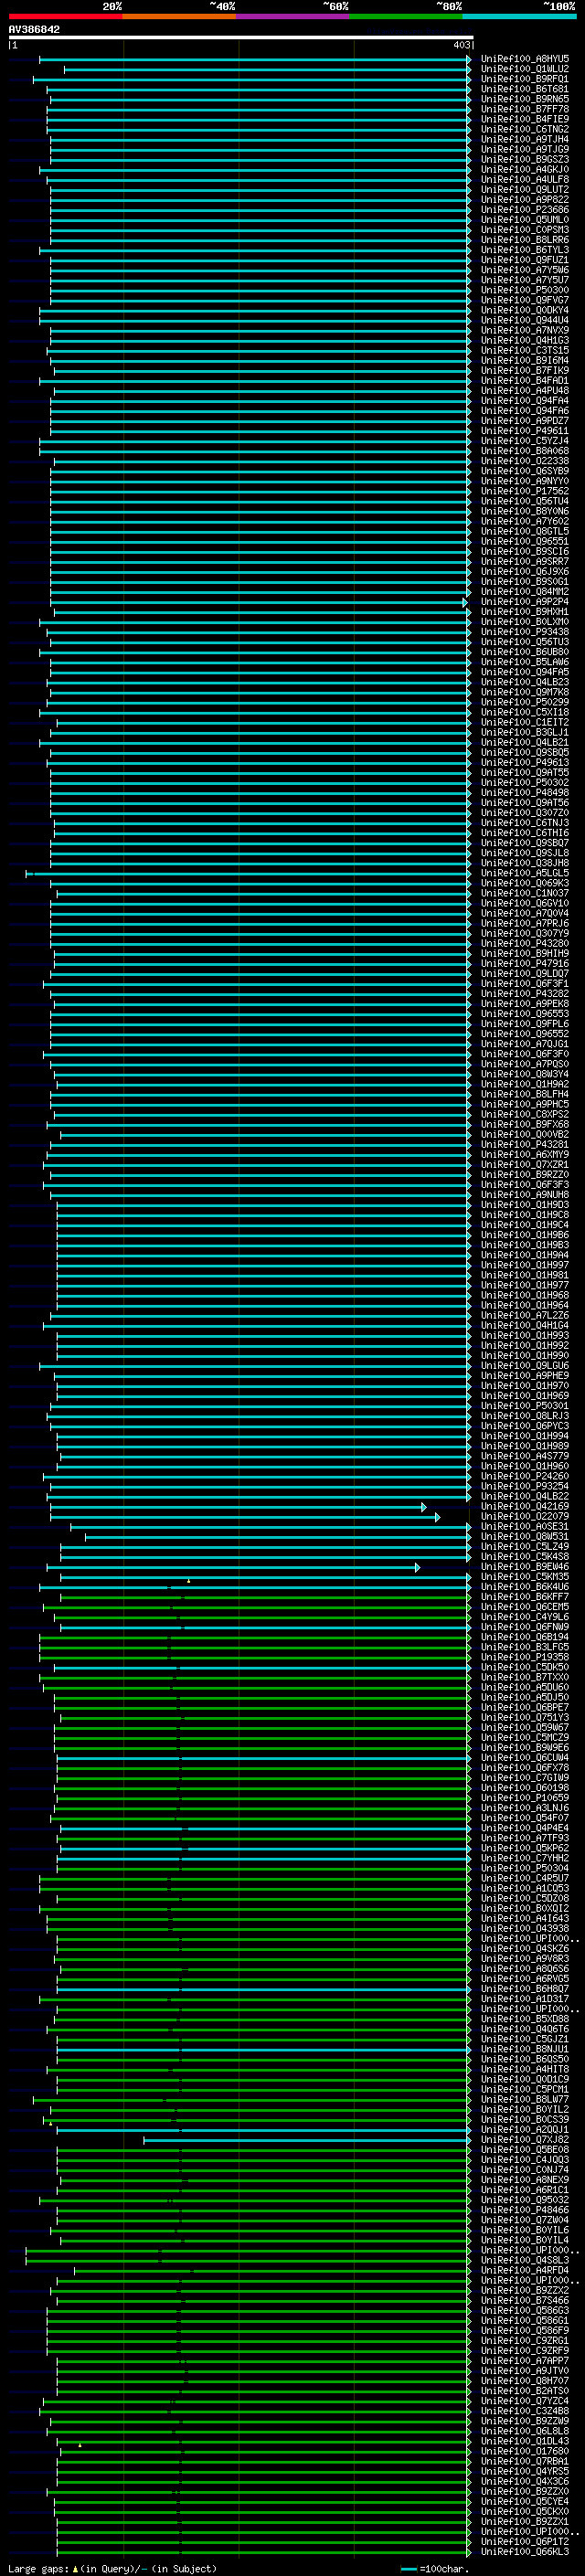The image size is (585, 2576).
Task: Click the green ~80% identity legend bar
Action: click(x=406, y=16)
